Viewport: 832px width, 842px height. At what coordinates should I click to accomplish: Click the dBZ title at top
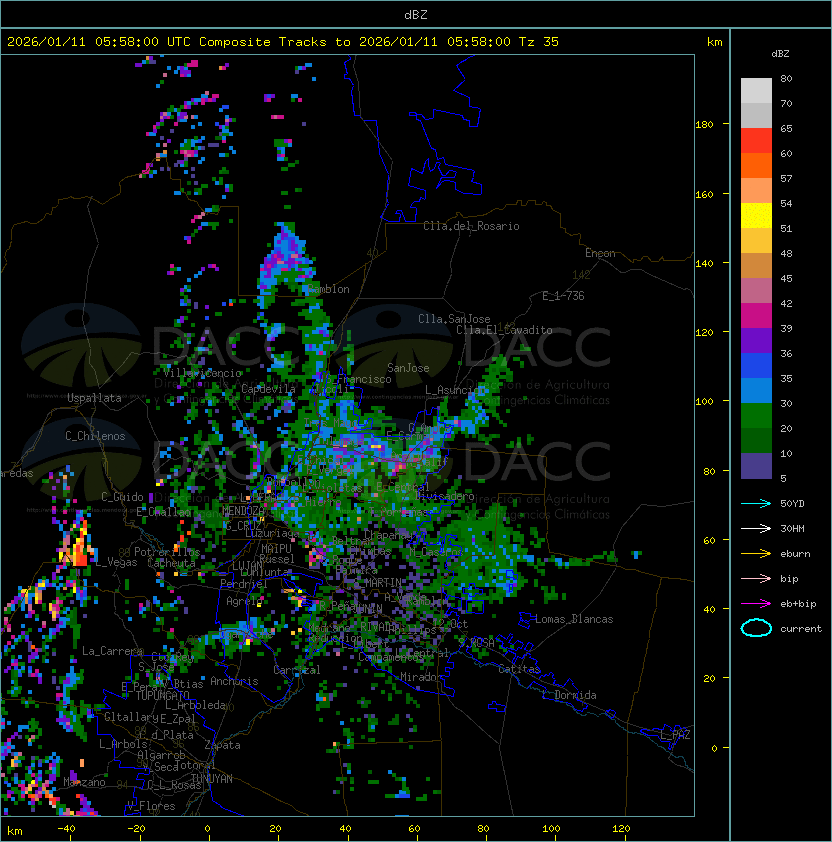[x=416, y=15]
